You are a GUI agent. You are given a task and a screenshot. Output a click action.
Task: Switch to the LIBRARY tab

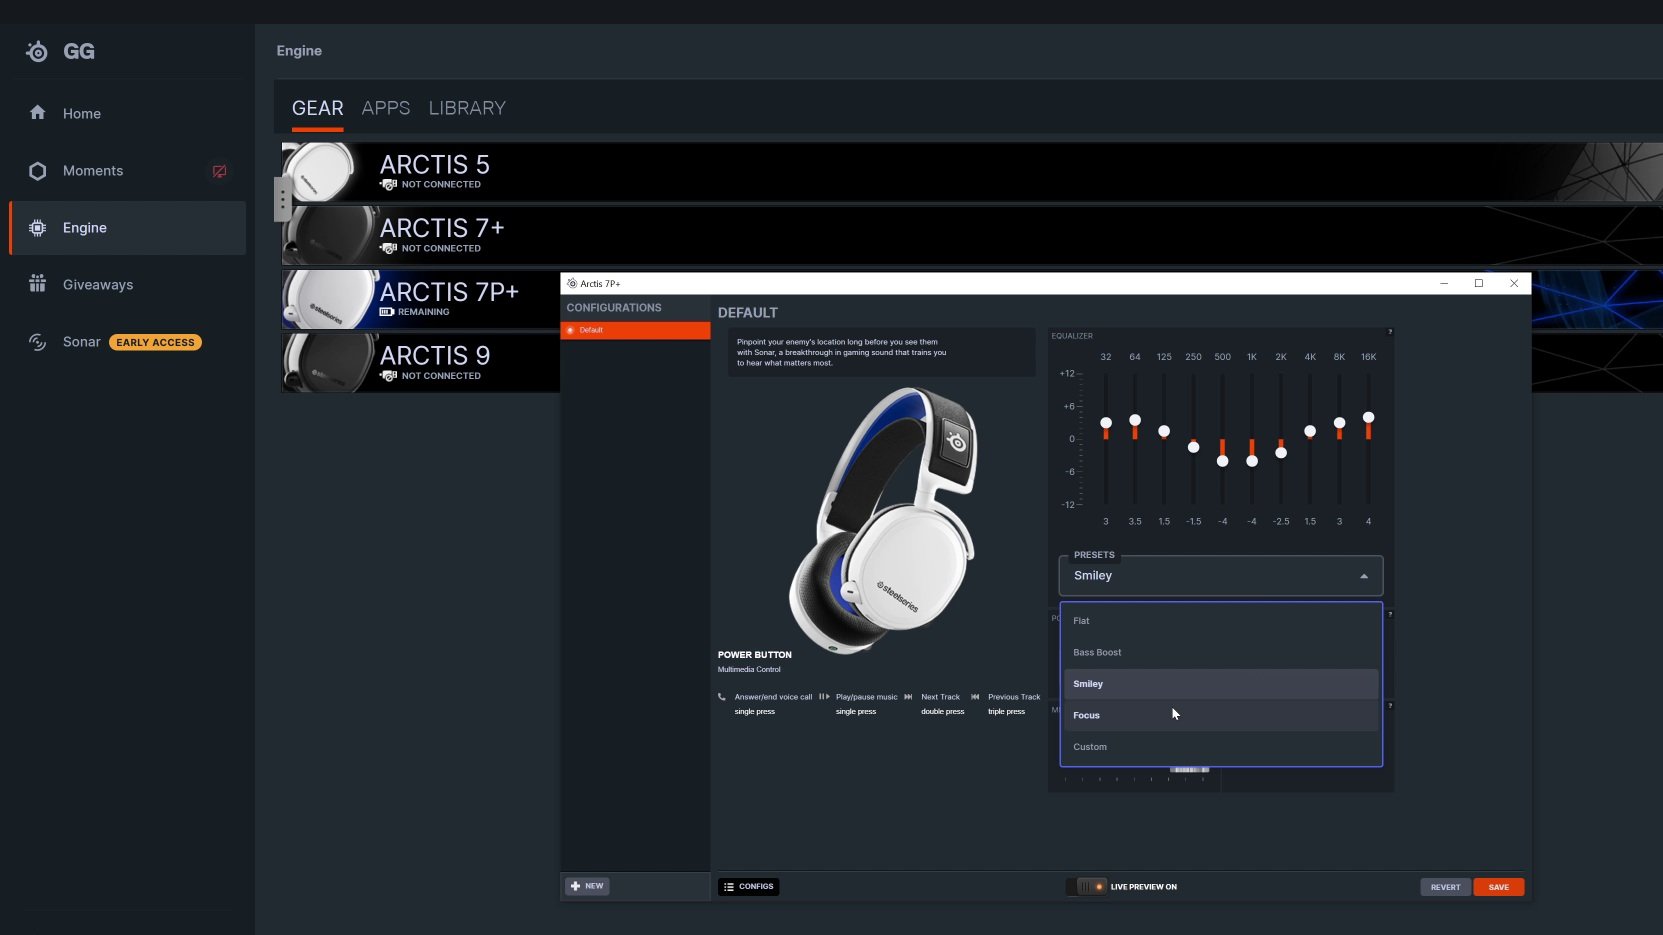click(467, 108)
